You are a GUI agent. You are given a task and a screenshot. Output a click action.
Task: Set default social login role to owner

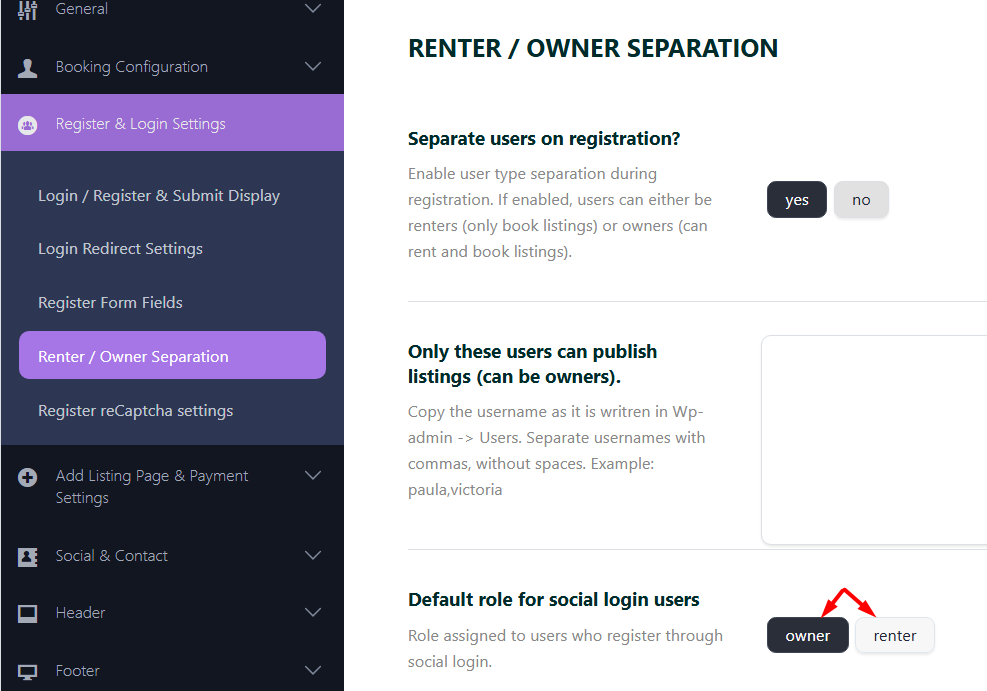(x=807, y=636)
